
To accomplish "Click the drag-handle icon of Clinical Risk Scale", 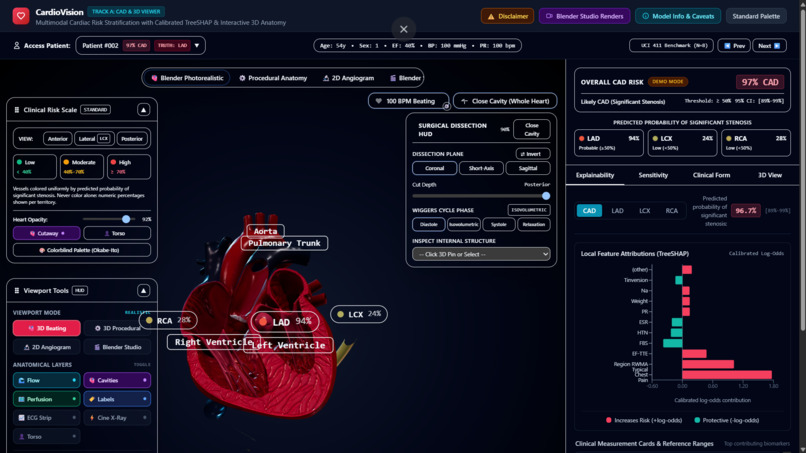I will click(16, 110).
